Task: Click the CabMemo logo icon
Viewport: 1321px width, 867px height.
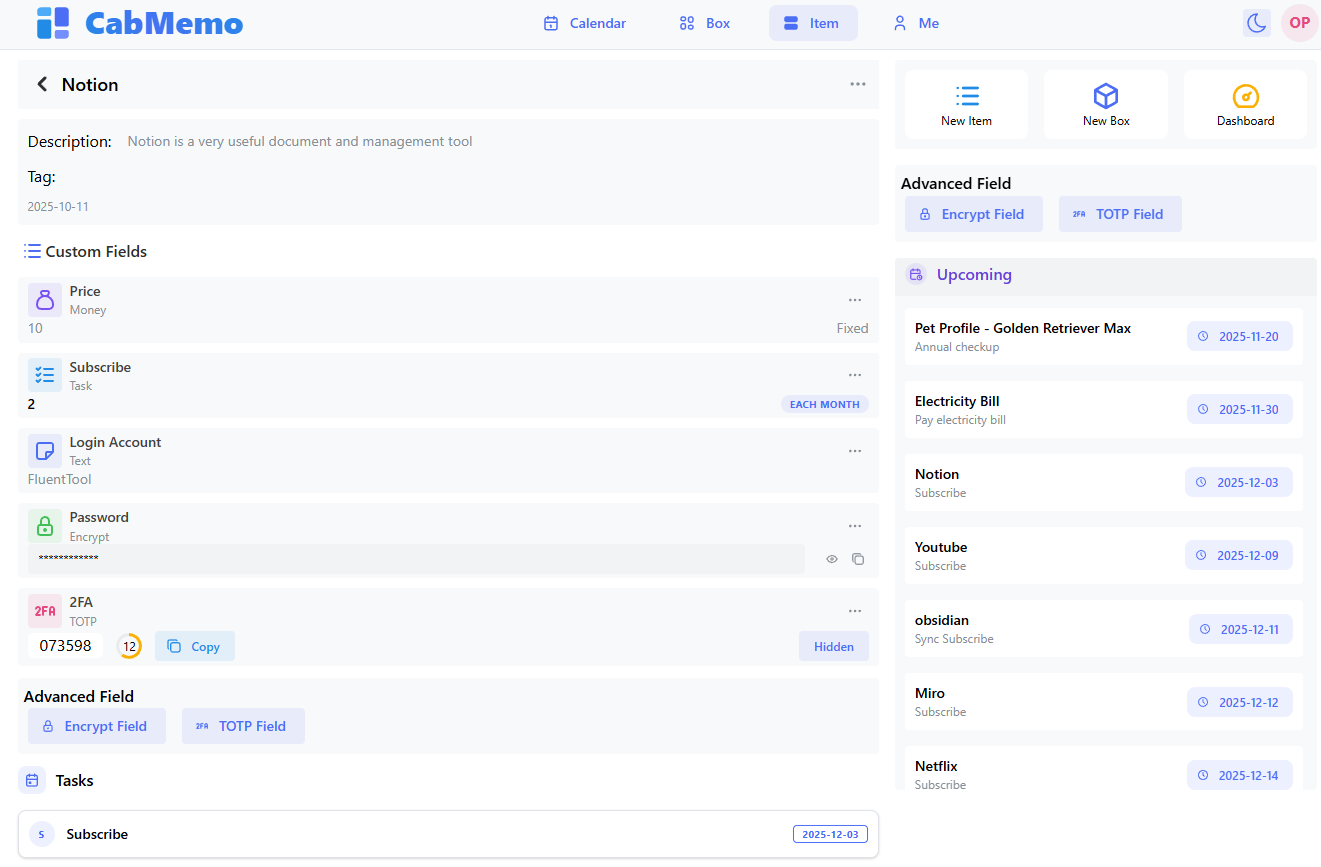Action: pyautogui.click(x=53, y=23)
